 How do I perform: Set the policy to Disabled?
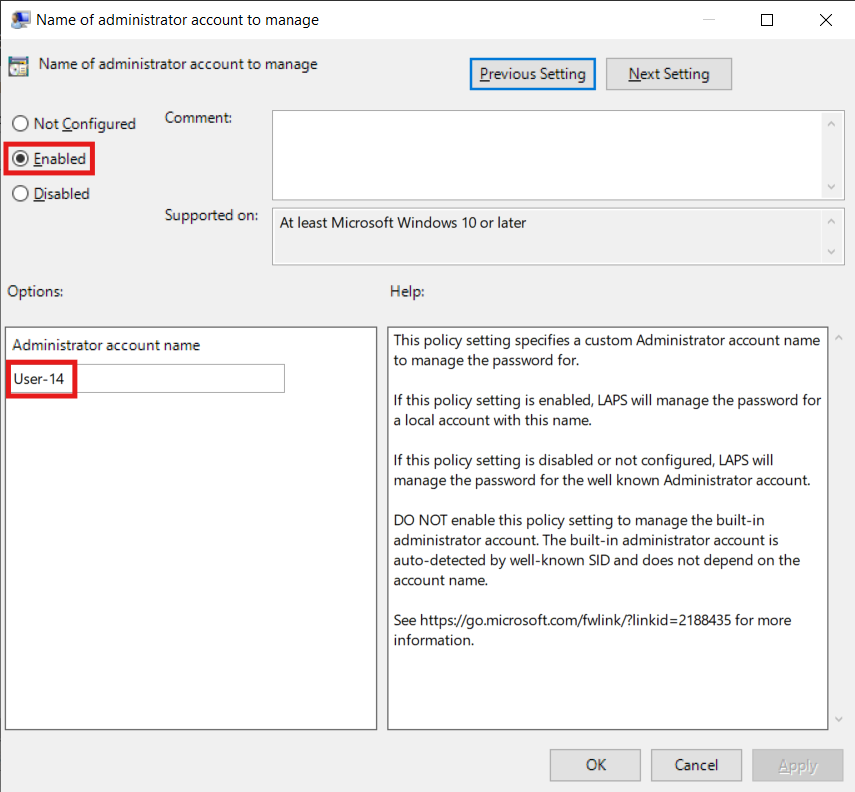pos(20,194)
